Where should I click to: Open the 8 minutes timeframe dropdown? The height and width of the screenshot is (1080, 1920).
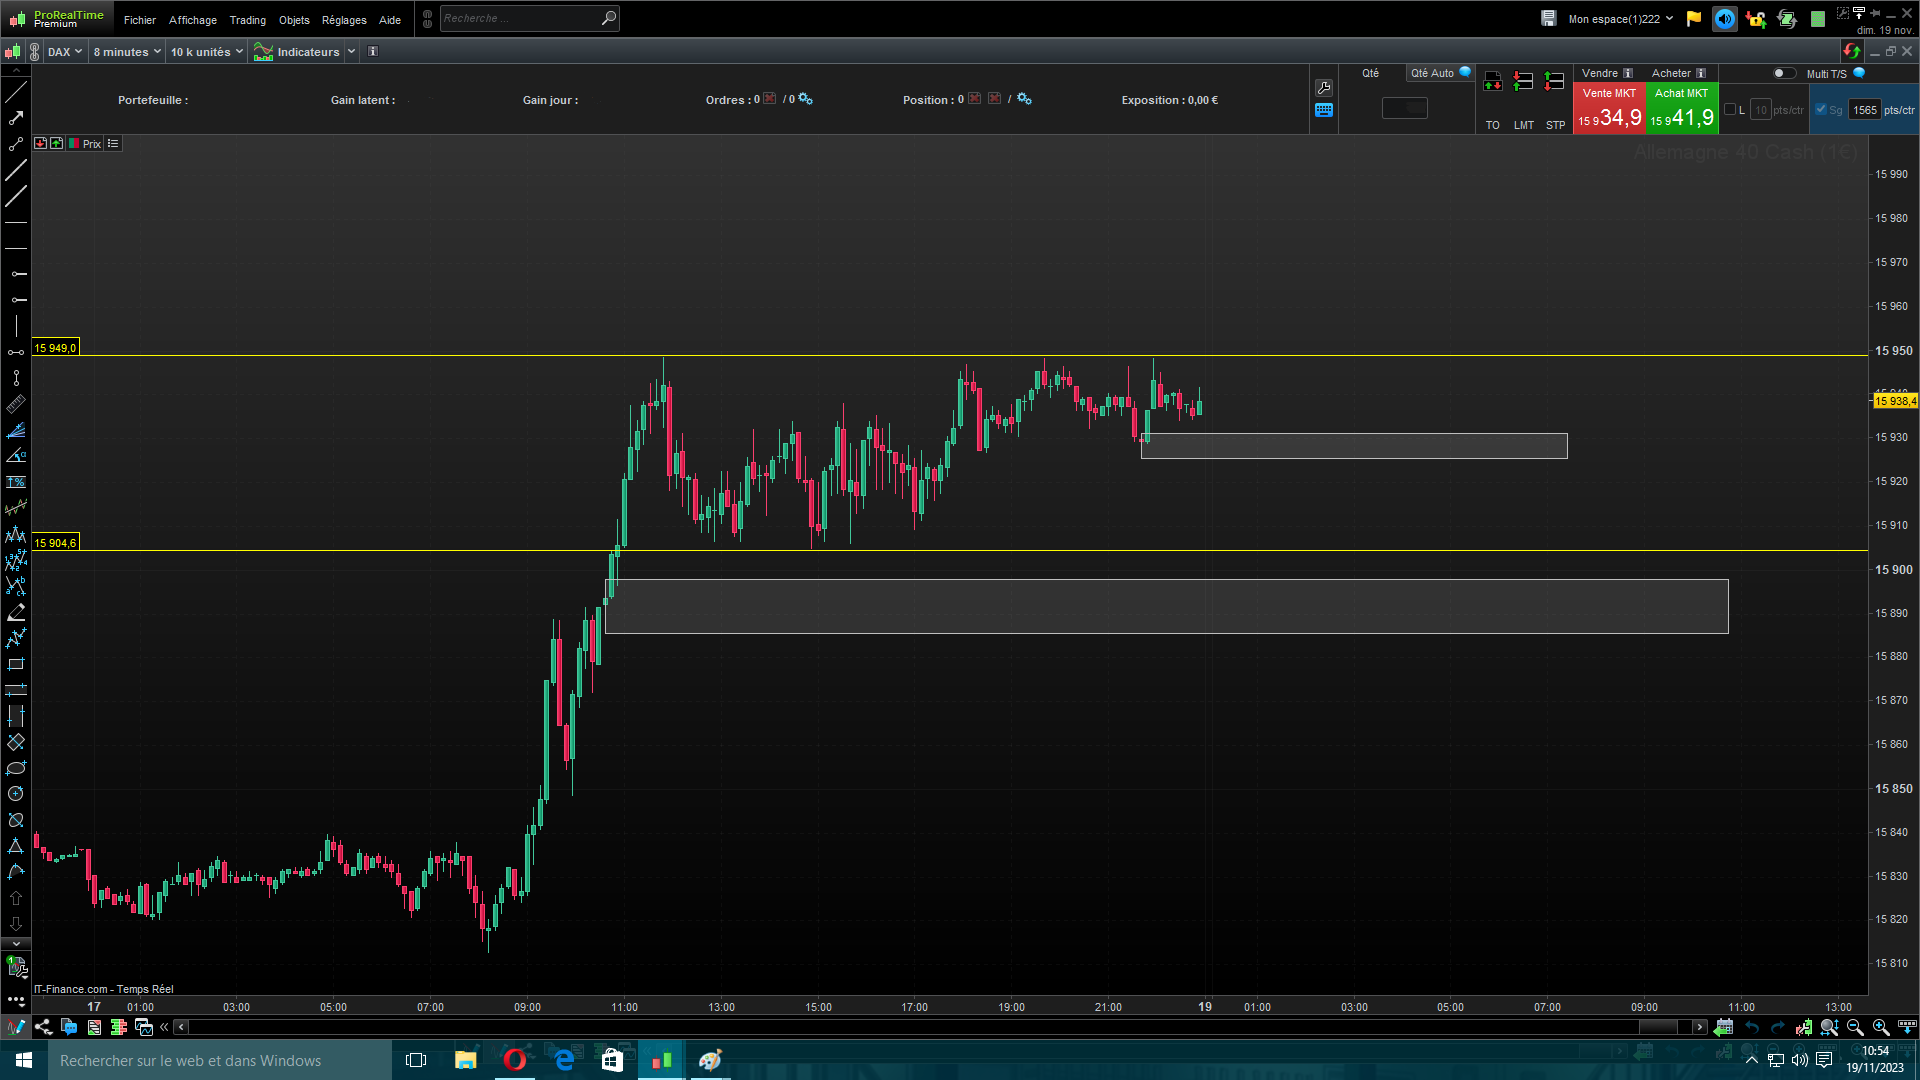(x=126, y=52)
